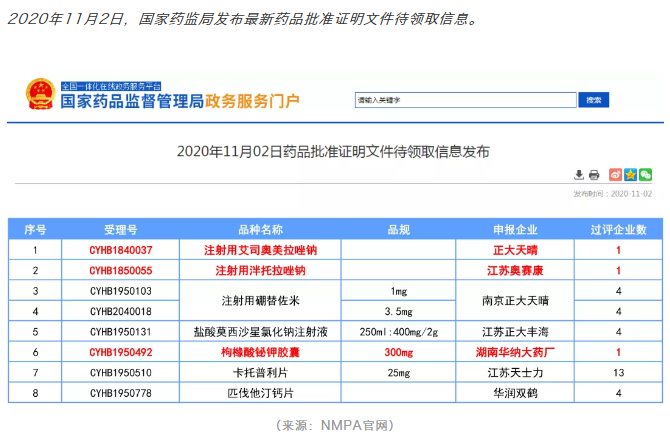This screenshot has width=670, height=443.
Task: Click the 序号 column header
Action: (x=35, y=229)
